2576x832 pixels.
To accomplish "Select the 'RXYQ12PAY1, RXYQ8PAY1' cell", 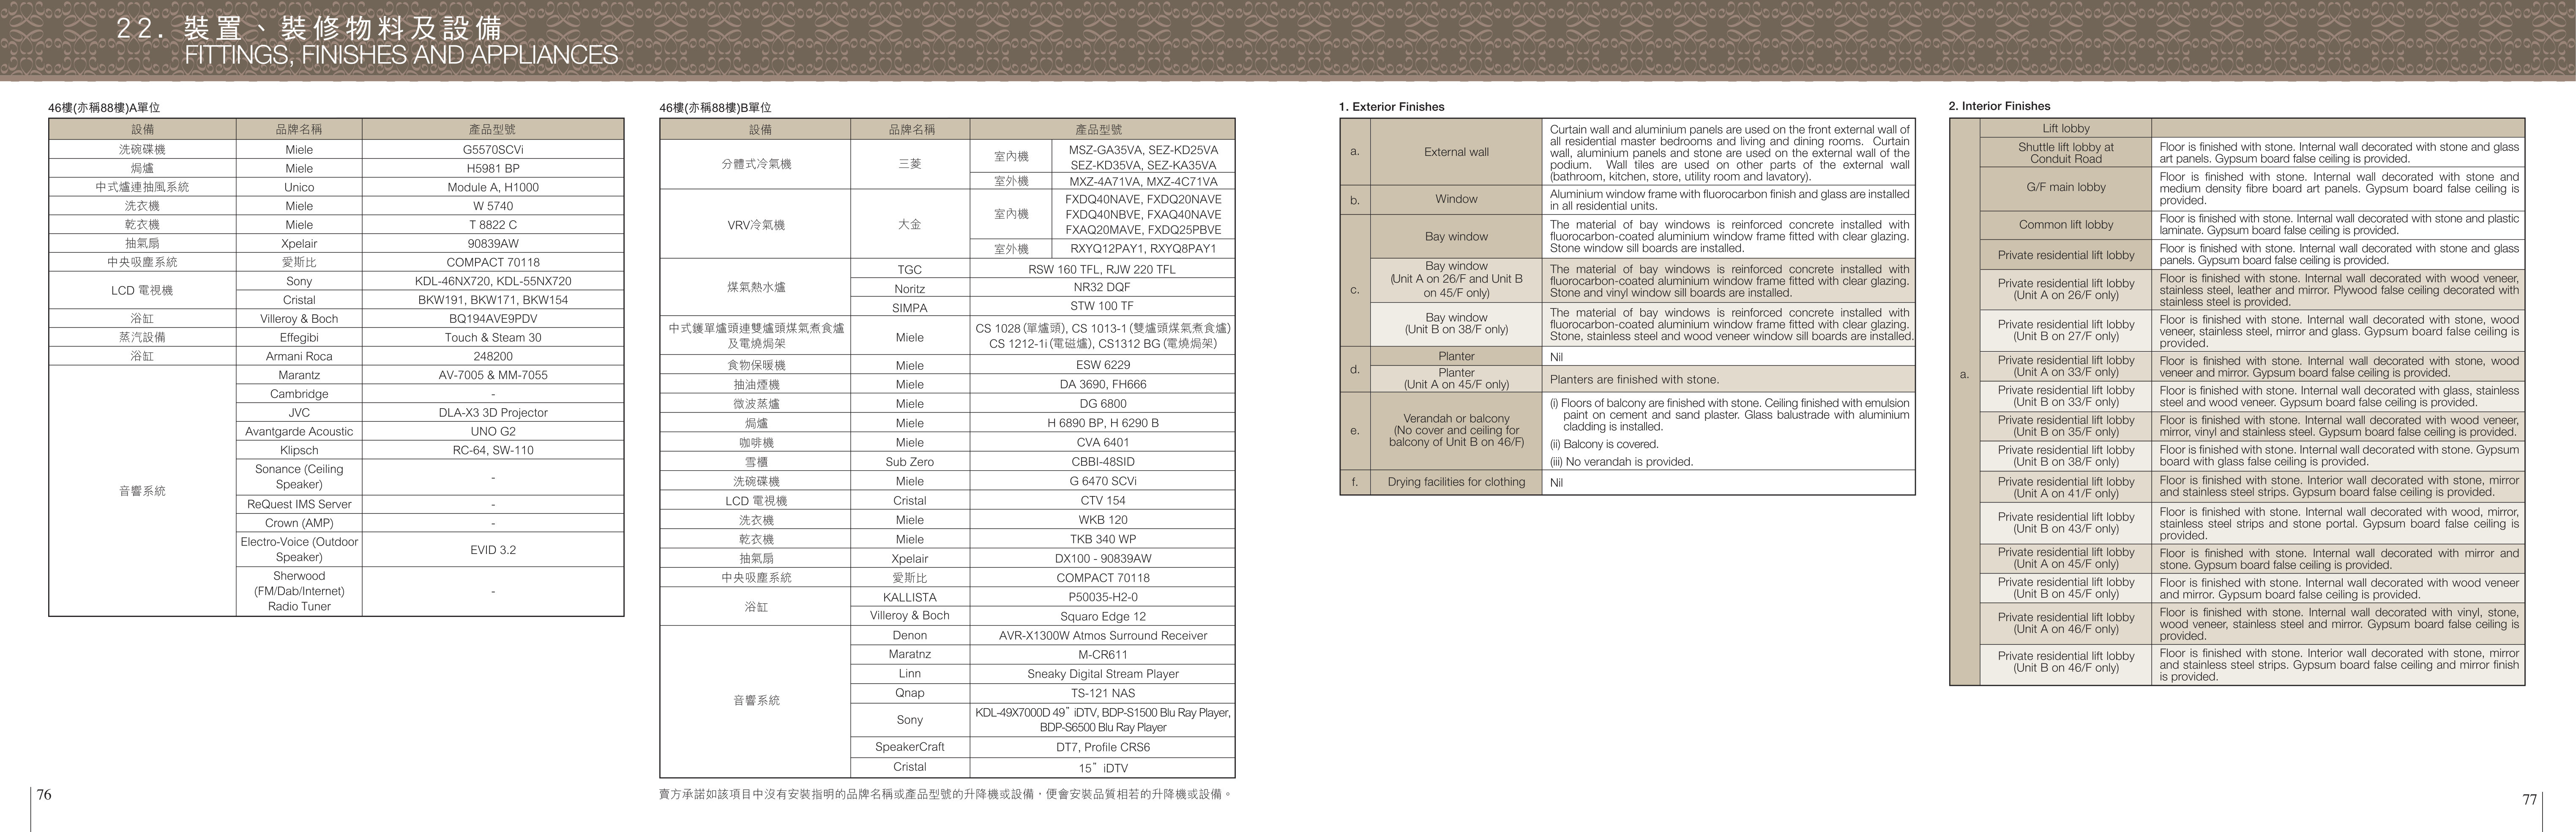I will point(1143,249).
